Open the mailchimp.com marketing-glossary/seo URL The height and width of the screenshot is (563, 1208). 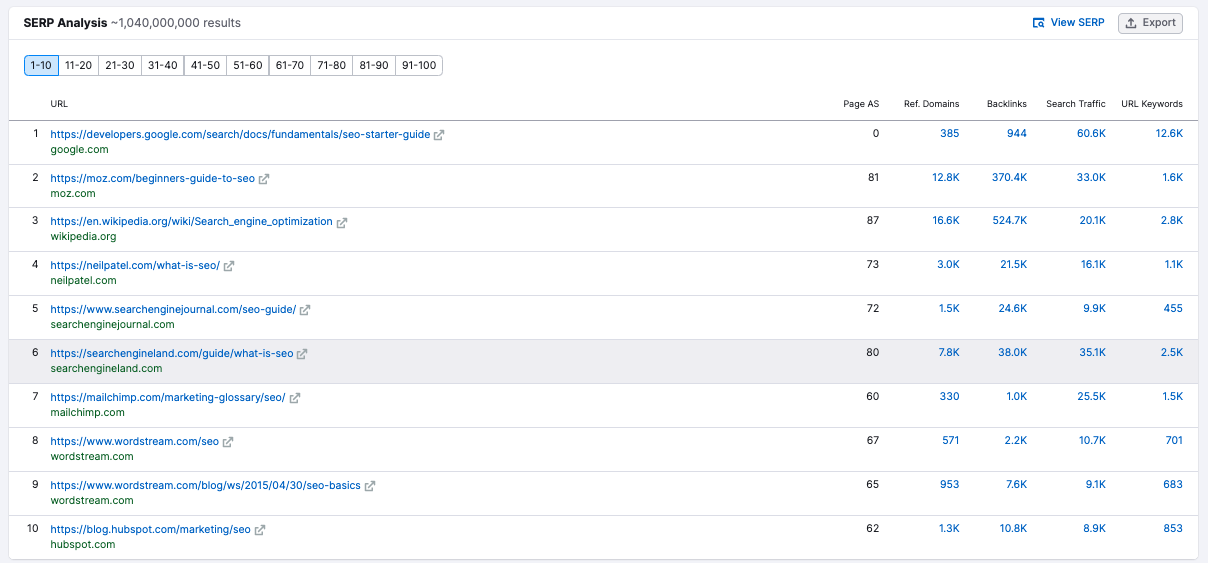(168, 398)
